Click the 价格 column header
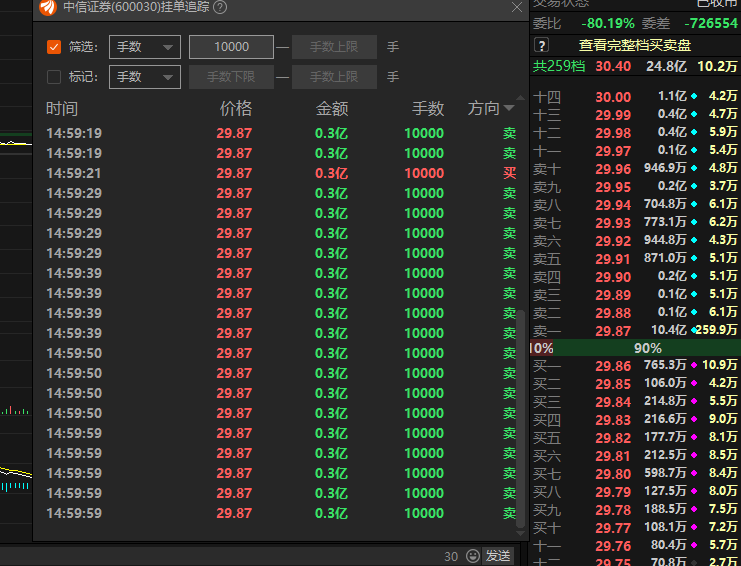This screenshot has height=566, width=741. (236, 109)
